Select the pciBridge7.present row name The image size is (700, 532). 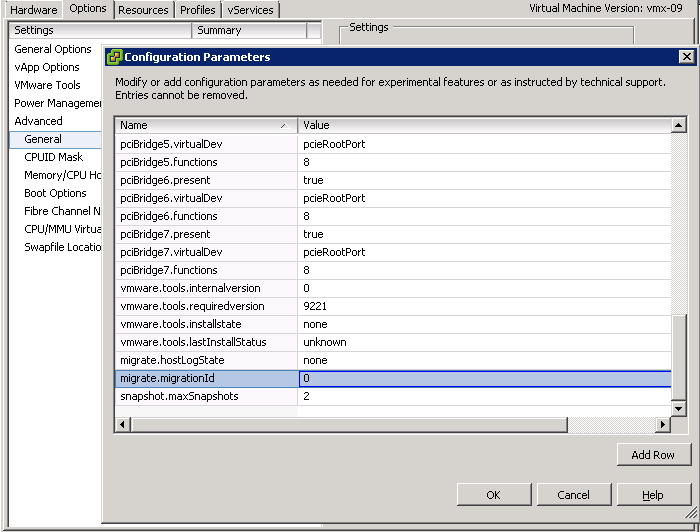(165, 234)
